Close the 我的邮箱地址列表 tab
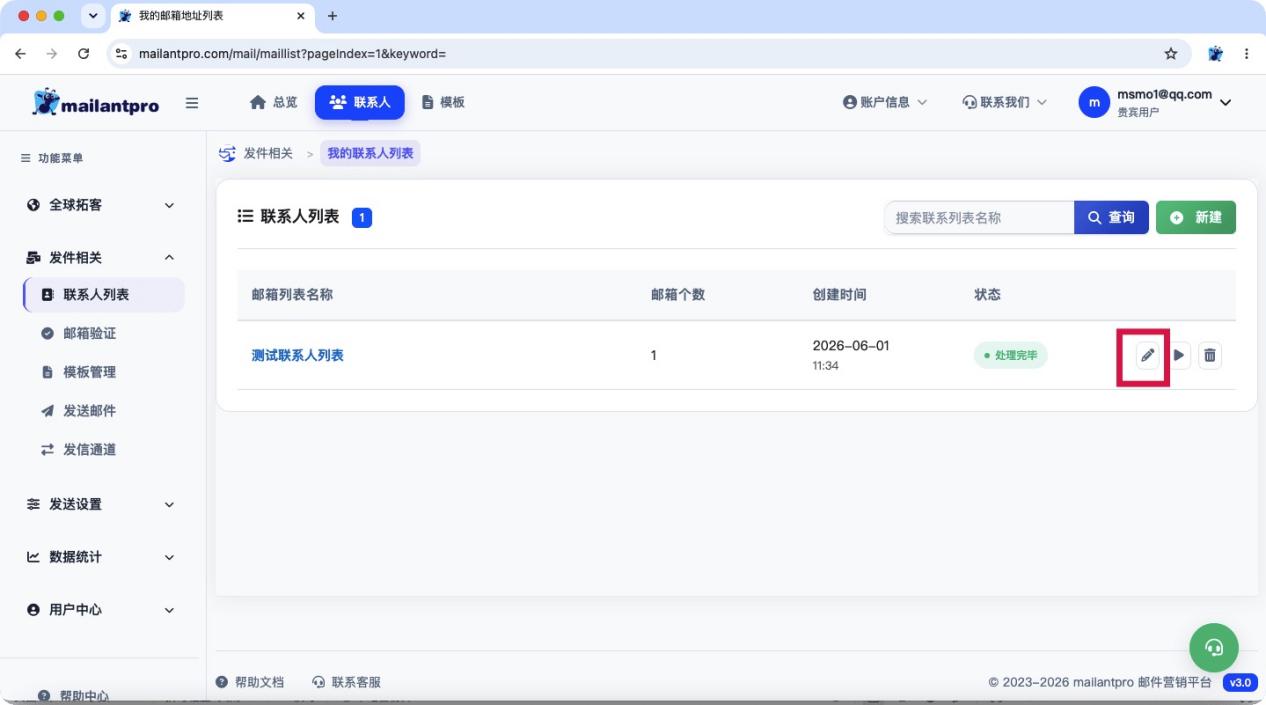1266x705 pixels. pos(300,16)
